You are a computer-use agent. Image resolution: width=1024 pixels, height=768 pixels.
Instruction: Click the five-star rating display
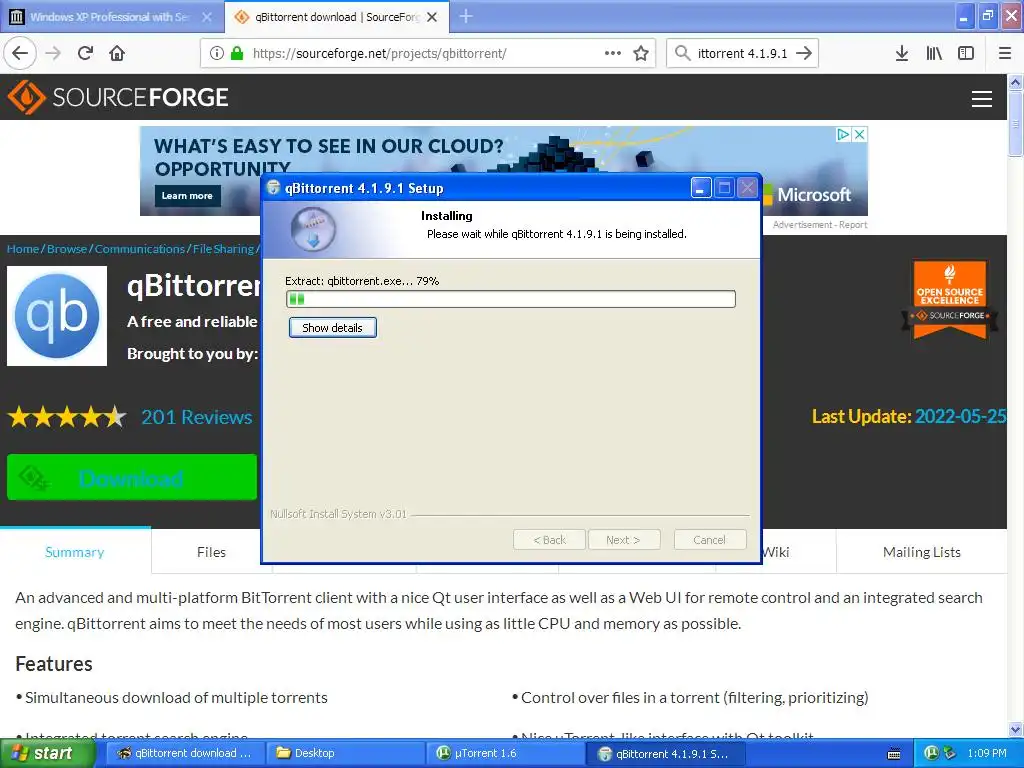(67, 416)
